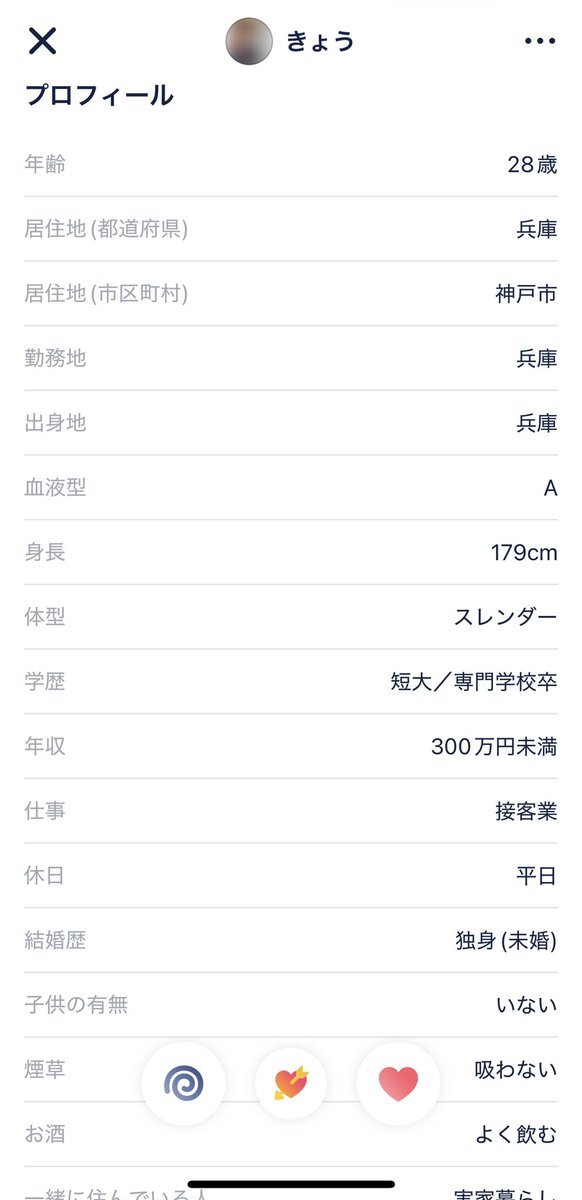Select the 学歴 短大／専門学校卒 row
Image resolution: width=582 pixels, height=1200 pixels.
291,682
